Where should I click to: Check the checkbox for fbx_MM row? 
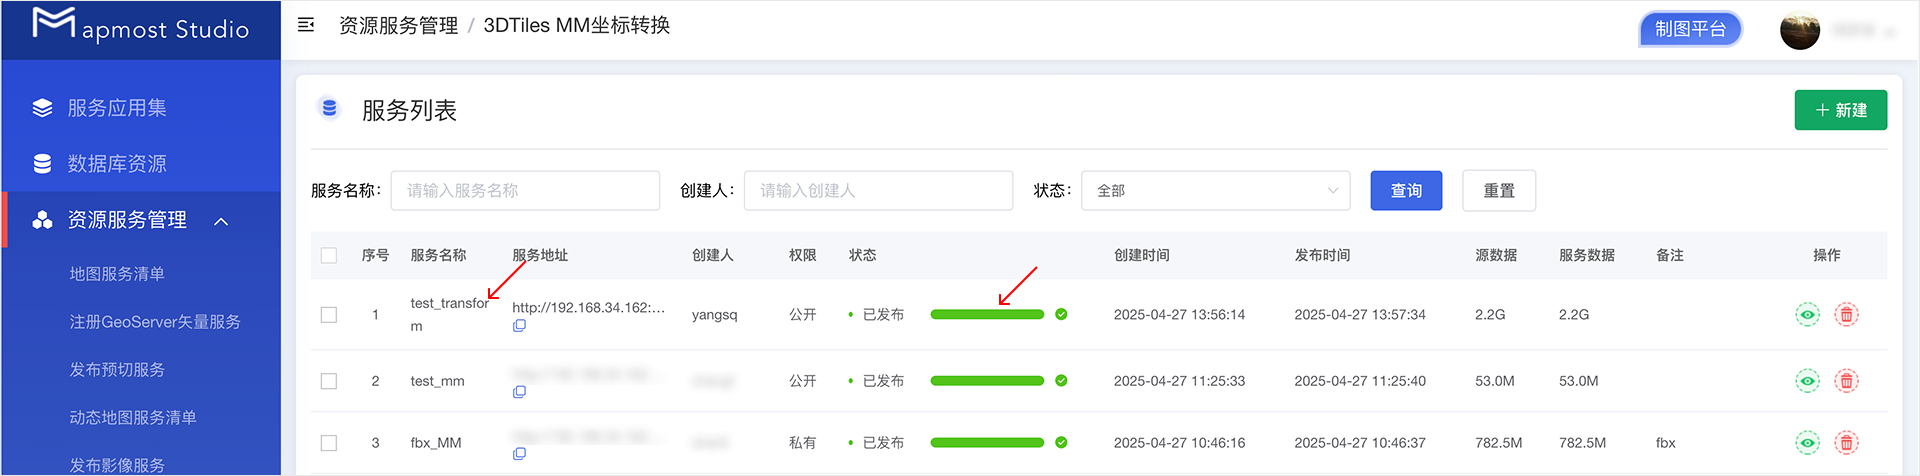[x=328, y=443]
